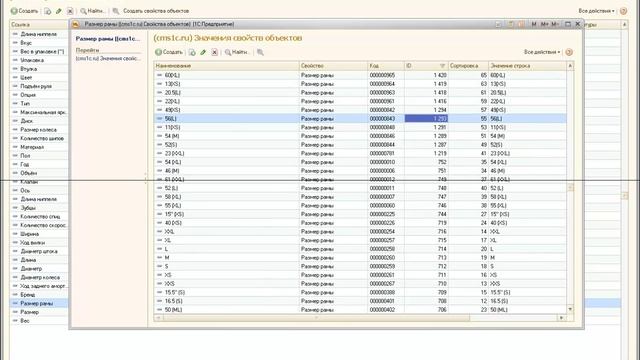Click the up arrow of value table scrollbar
640x360 pixels.
pyautogui.click(x=570, y=66)
